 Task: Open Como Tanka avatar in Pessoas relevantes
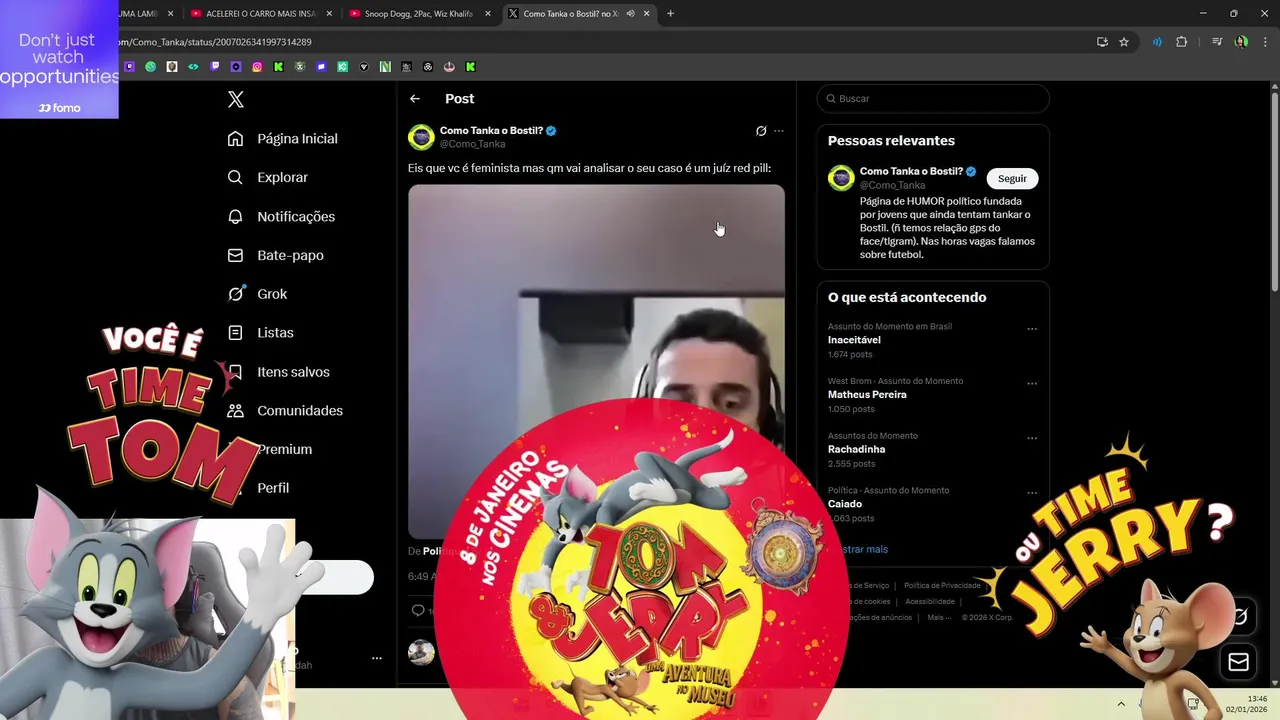[841, 178]
